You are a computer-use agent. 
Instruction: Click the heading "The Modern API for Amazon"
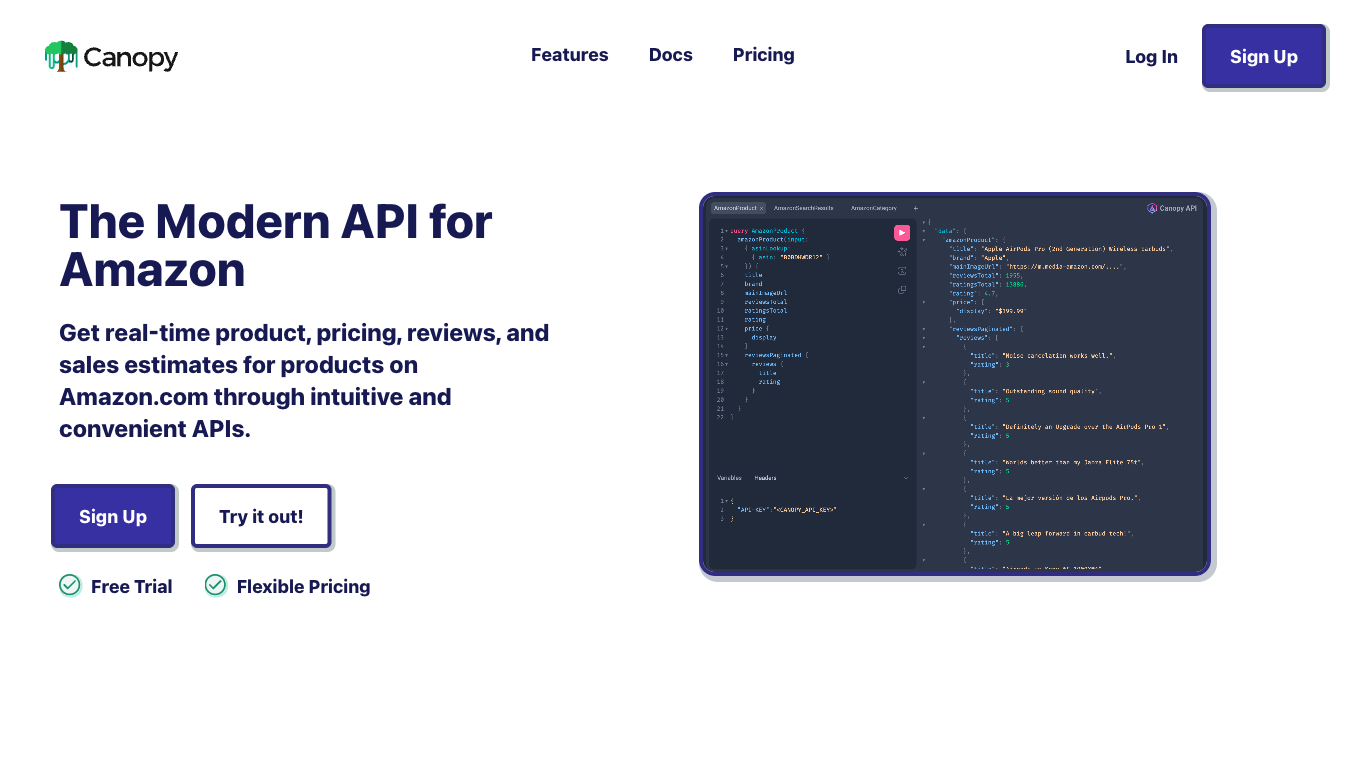[x=276, y=245]
